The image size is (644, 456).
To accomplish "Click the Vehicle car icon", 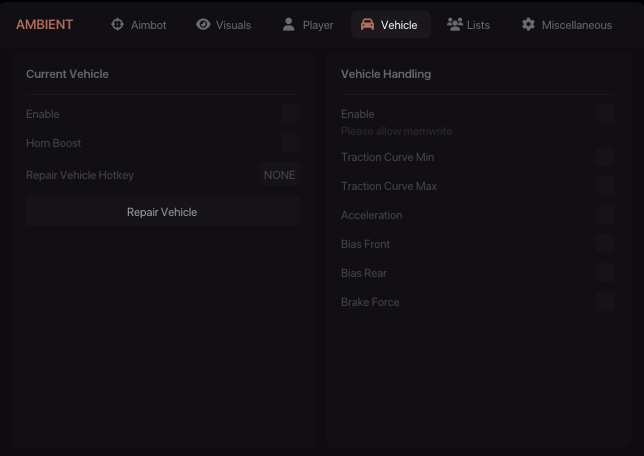I will [x=367, y=24].
